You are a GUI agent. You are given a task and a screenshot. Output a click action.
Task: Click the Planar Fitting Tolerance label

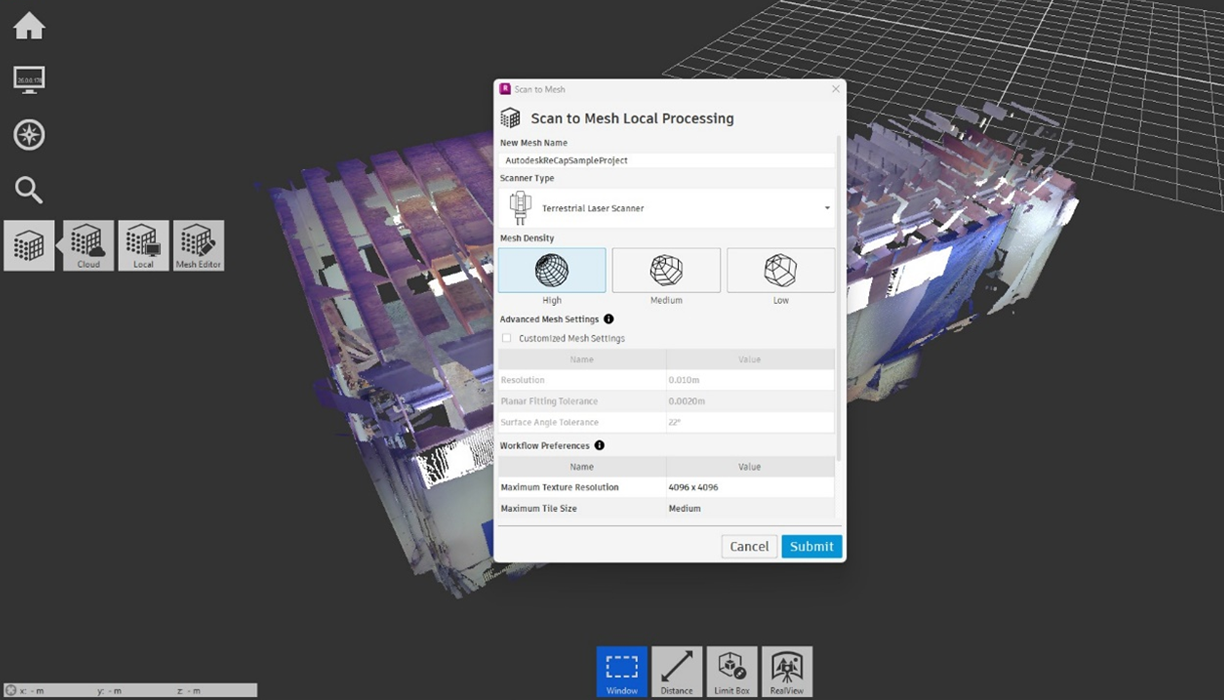point(549,401)
